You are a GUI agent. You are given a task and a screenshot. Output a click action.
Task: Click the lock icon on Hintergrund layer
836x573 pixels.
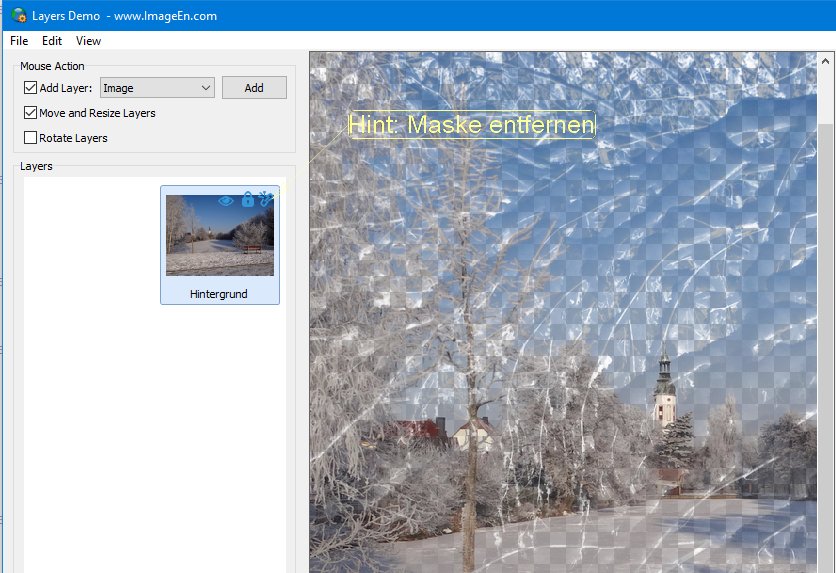[x=247, y=199]
